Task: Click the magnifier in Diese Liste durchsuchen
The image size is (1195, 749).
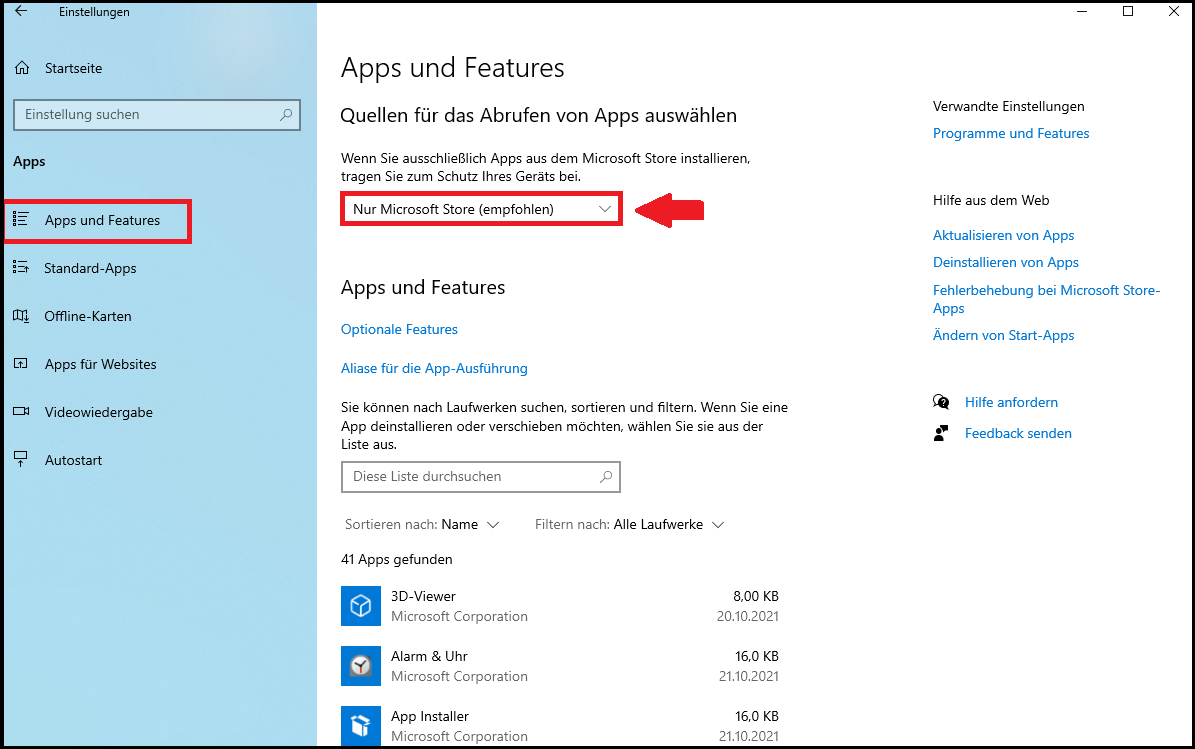Action: coord(606,476)
